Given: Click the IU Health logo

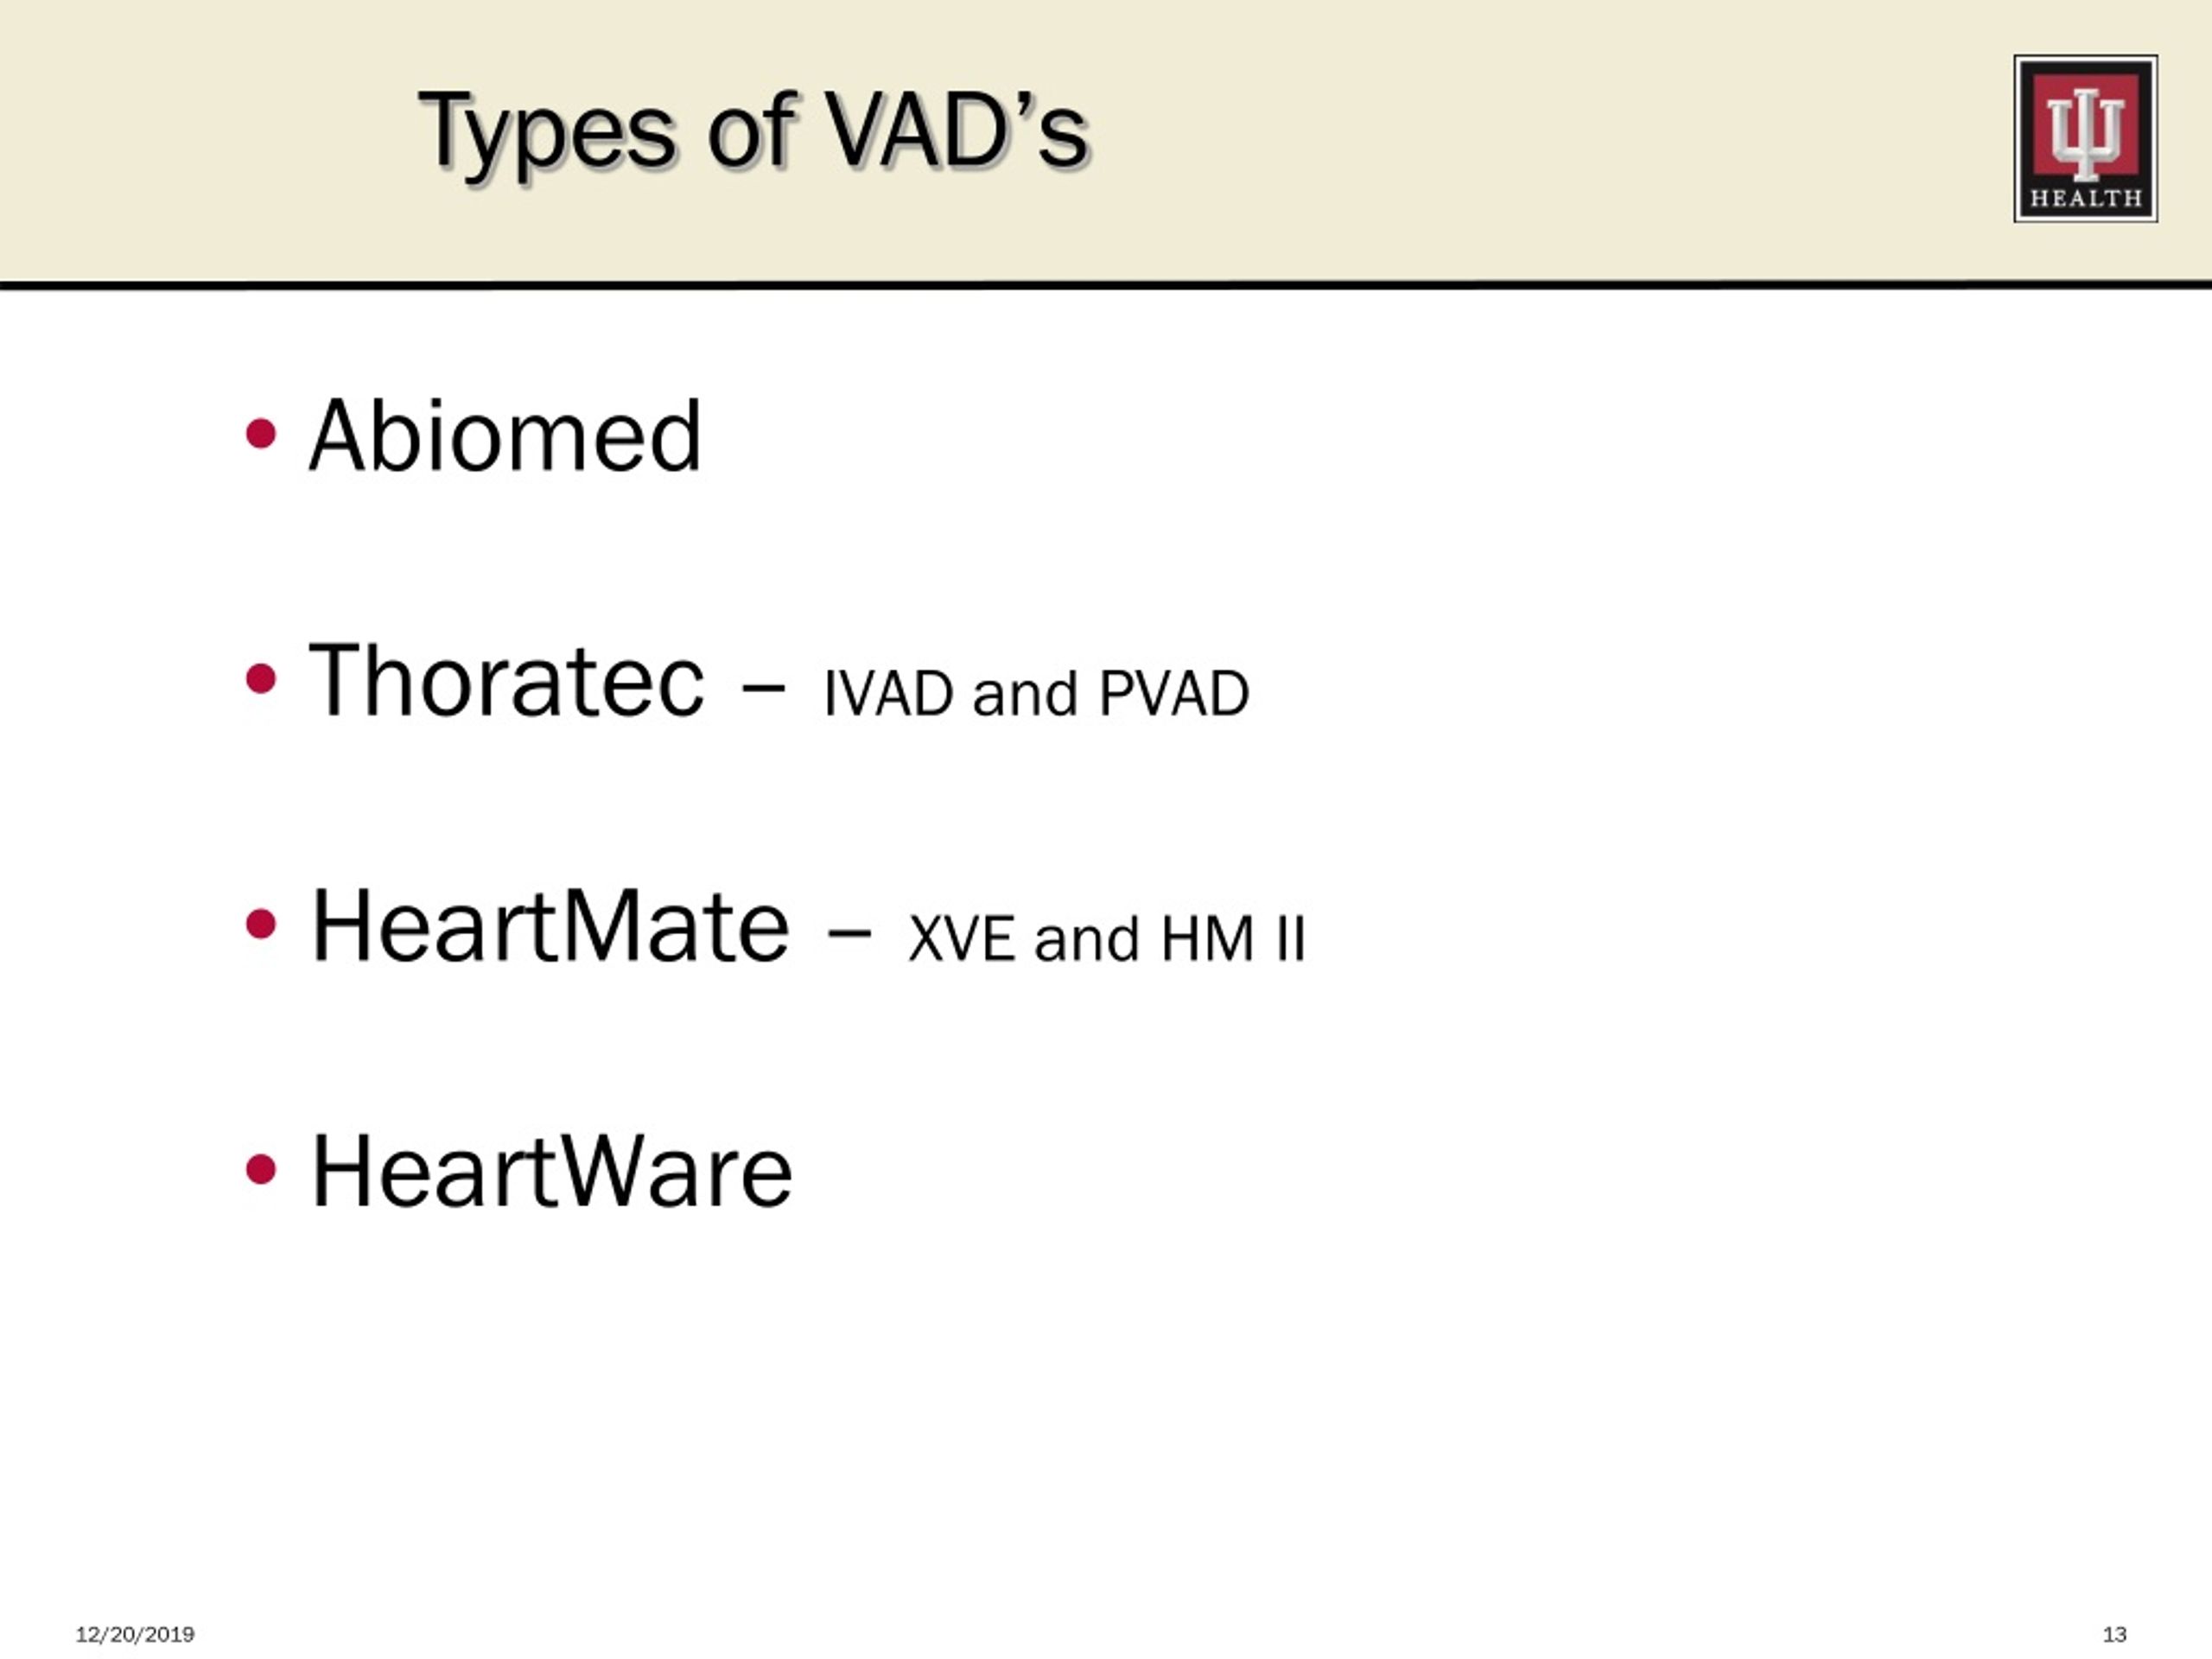Looking at the screenshot, I should click(x=2085, y=139).
